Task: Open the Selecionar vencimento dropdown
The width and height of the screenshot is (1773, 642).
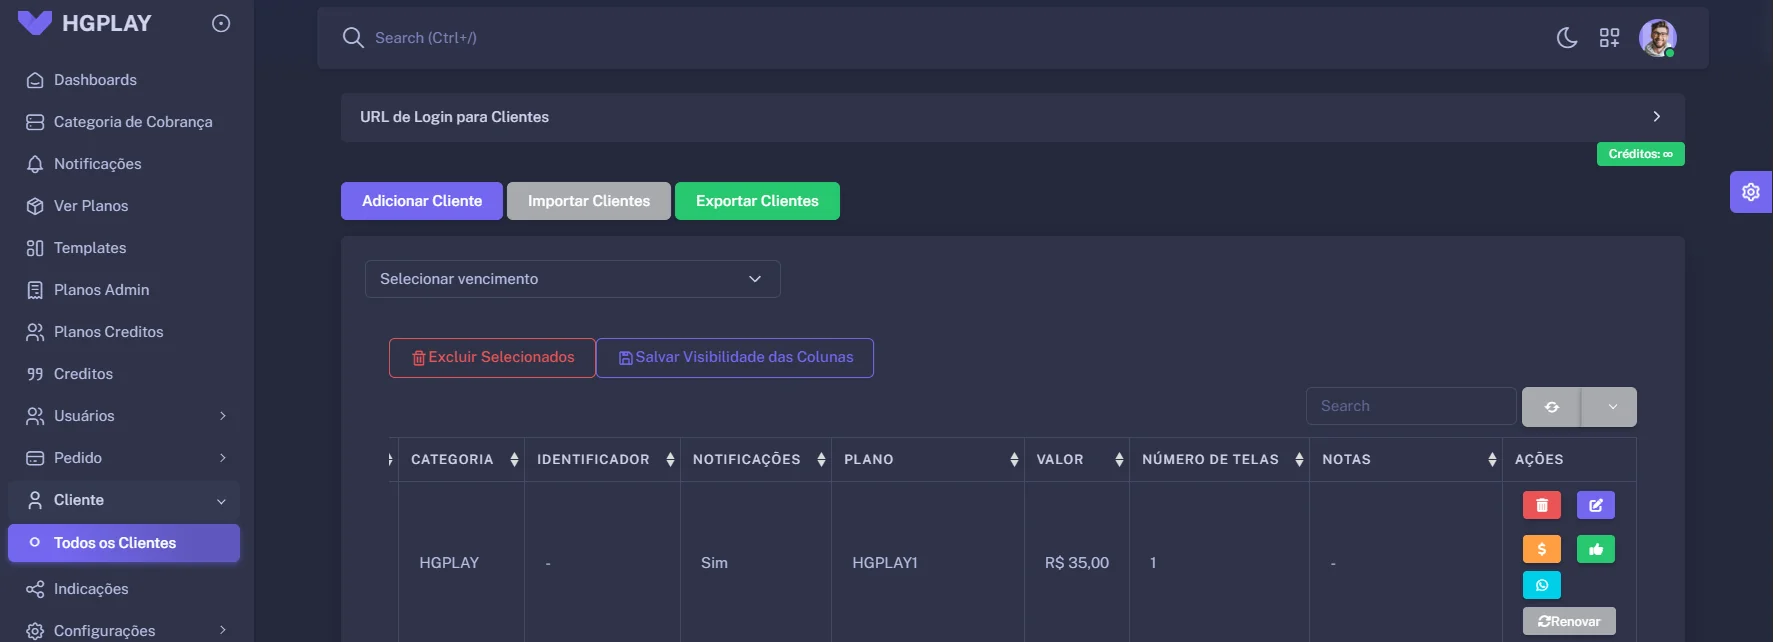Action: [x=572, y=279]
